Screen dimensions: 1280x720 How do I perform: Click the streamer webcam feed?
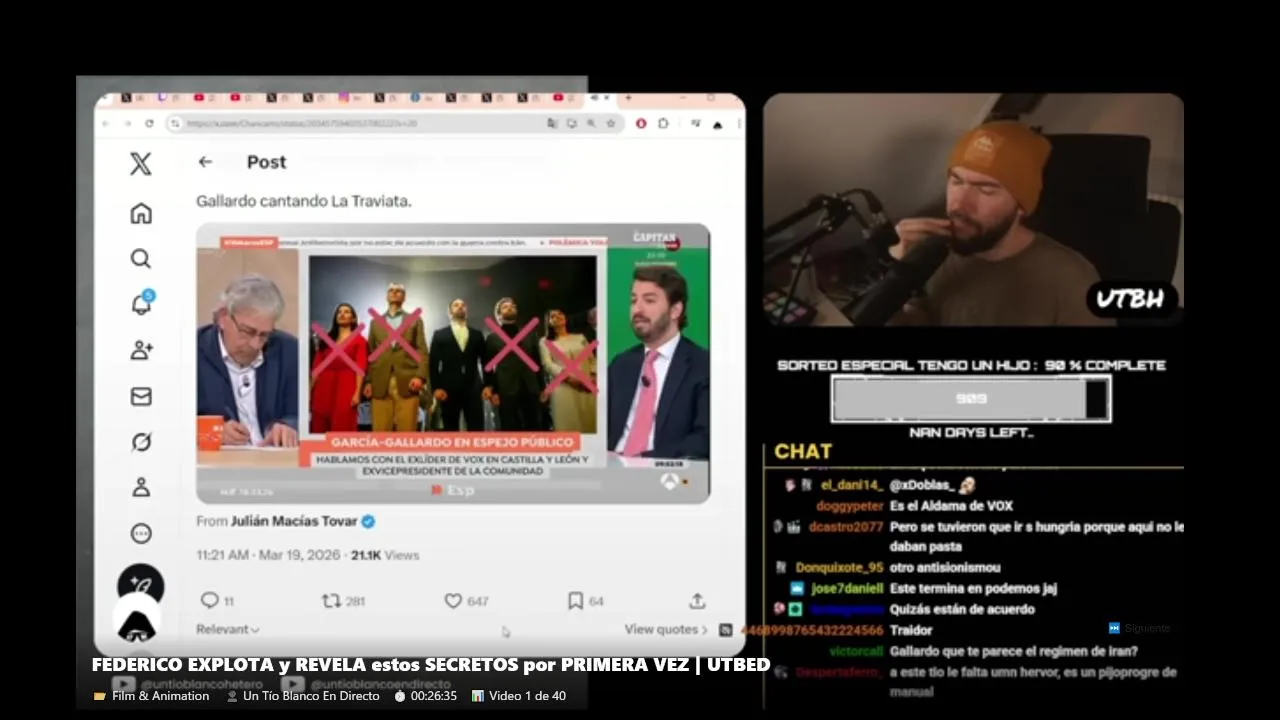(973, 210)
